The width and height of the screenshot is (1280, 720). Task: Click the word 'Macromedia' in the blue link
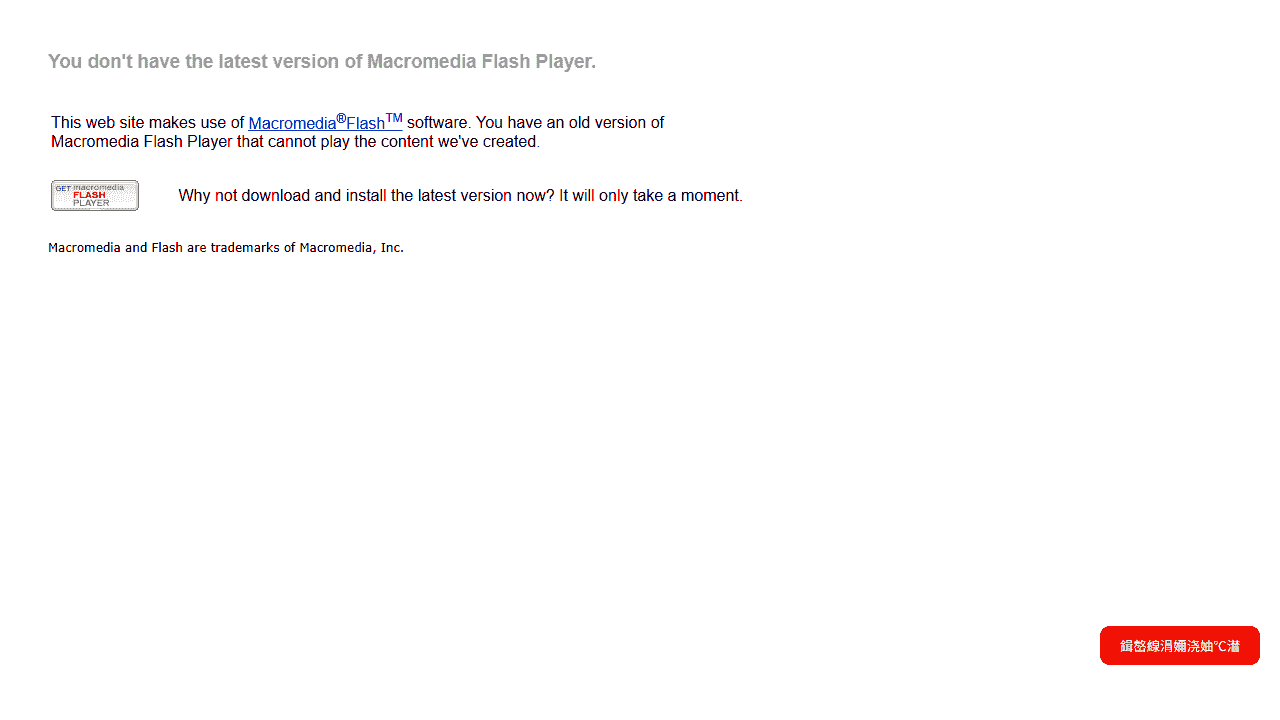(x=292, y=124)
